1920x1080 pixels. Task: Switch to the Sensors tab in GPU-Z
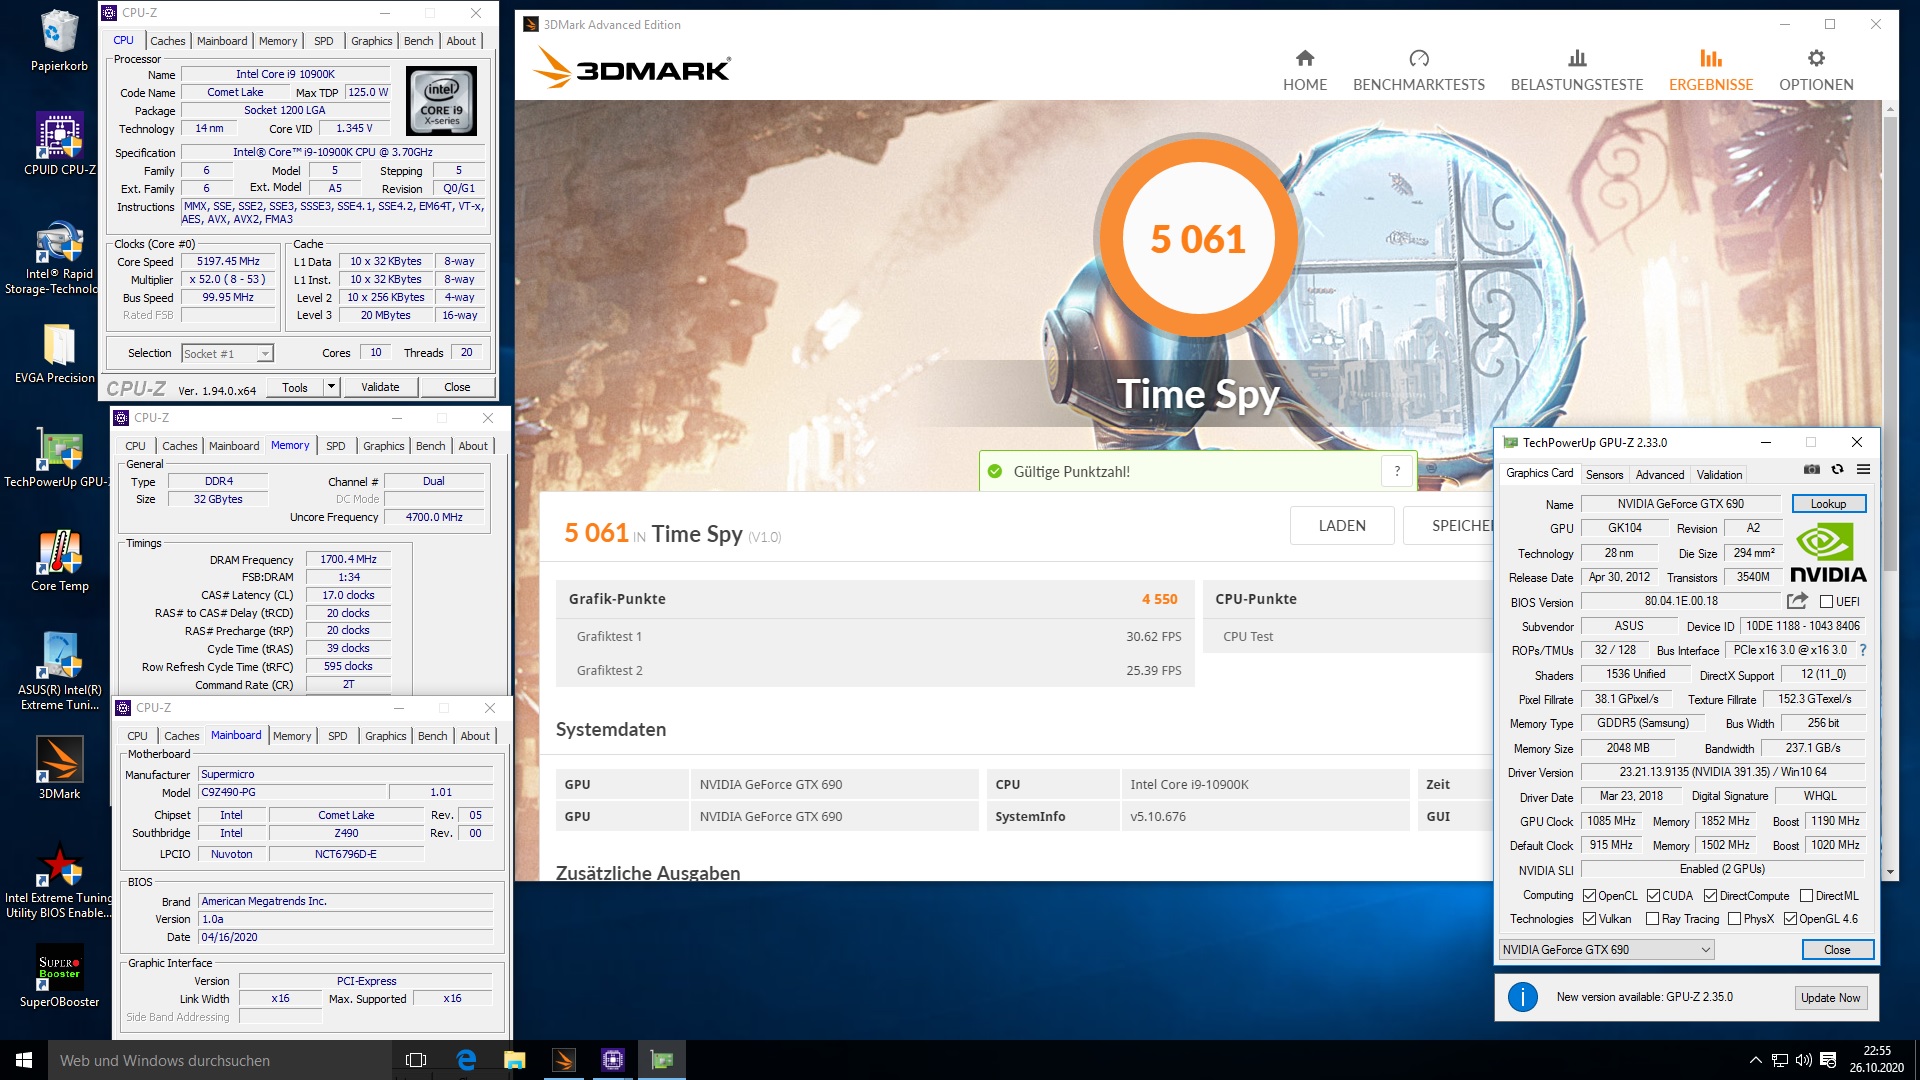[1604, 475]
